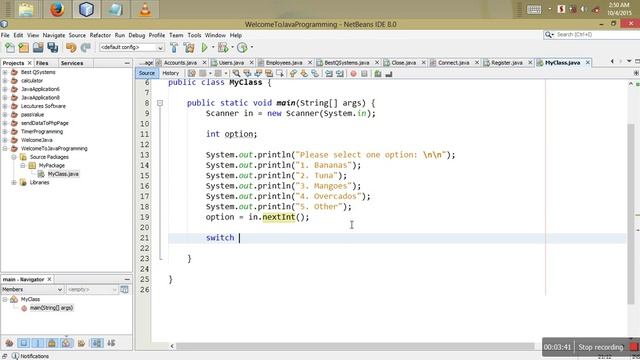This screenshot has width=640, height=360.
Task: Open the Refactor menu
Action: [100, 35]
